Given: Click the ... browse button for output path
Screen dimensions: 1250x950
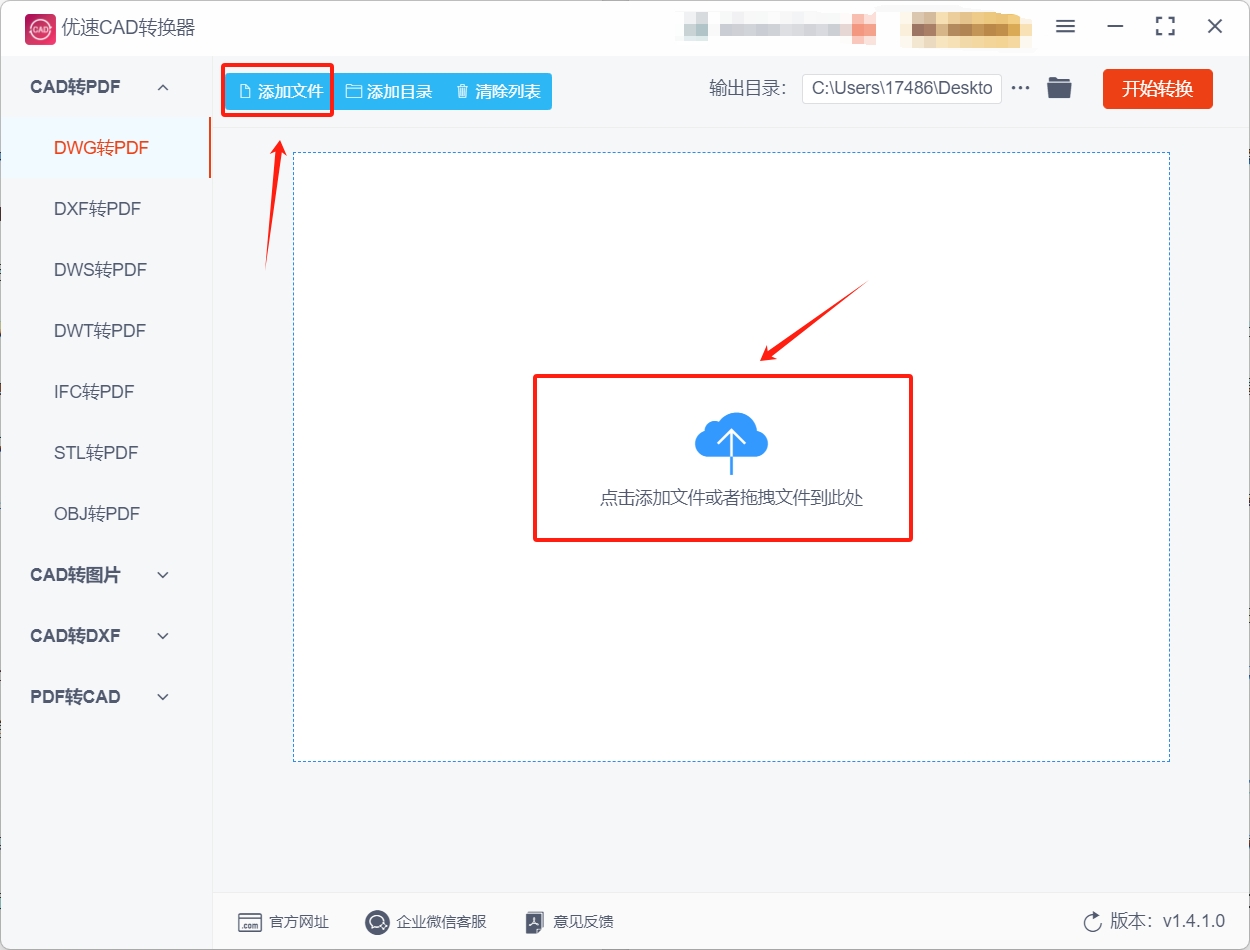Looking at the screenshot, I should pyautogui.click(x=1020, y=87).
